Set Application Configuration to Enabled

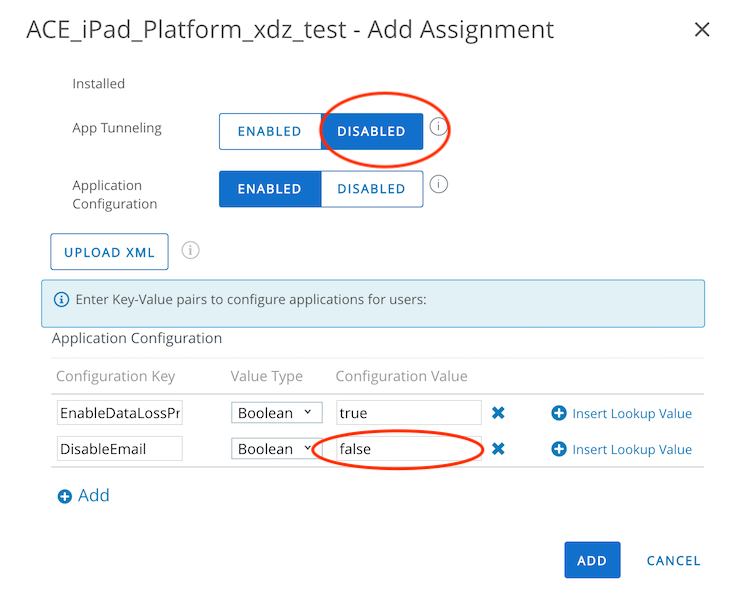coord(269,189)
